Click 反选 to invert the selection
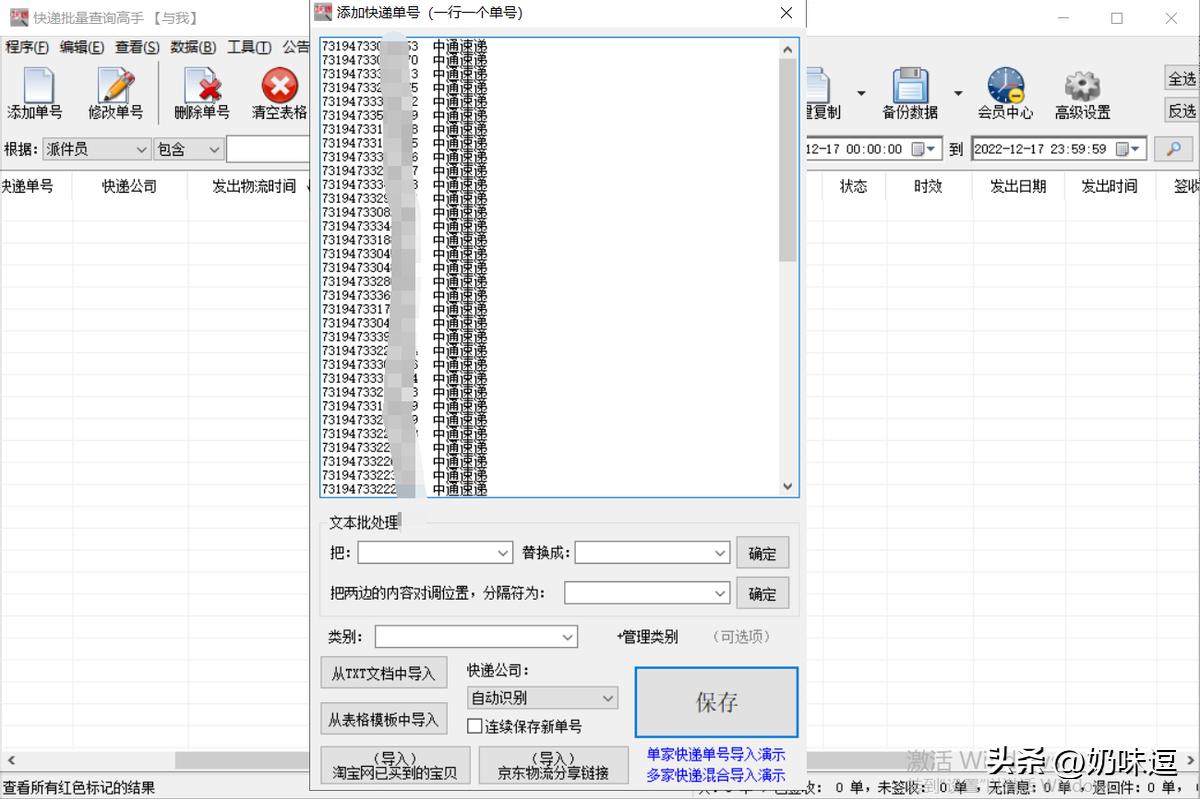The image size is (1200, 799). (x=1180, y=110)
